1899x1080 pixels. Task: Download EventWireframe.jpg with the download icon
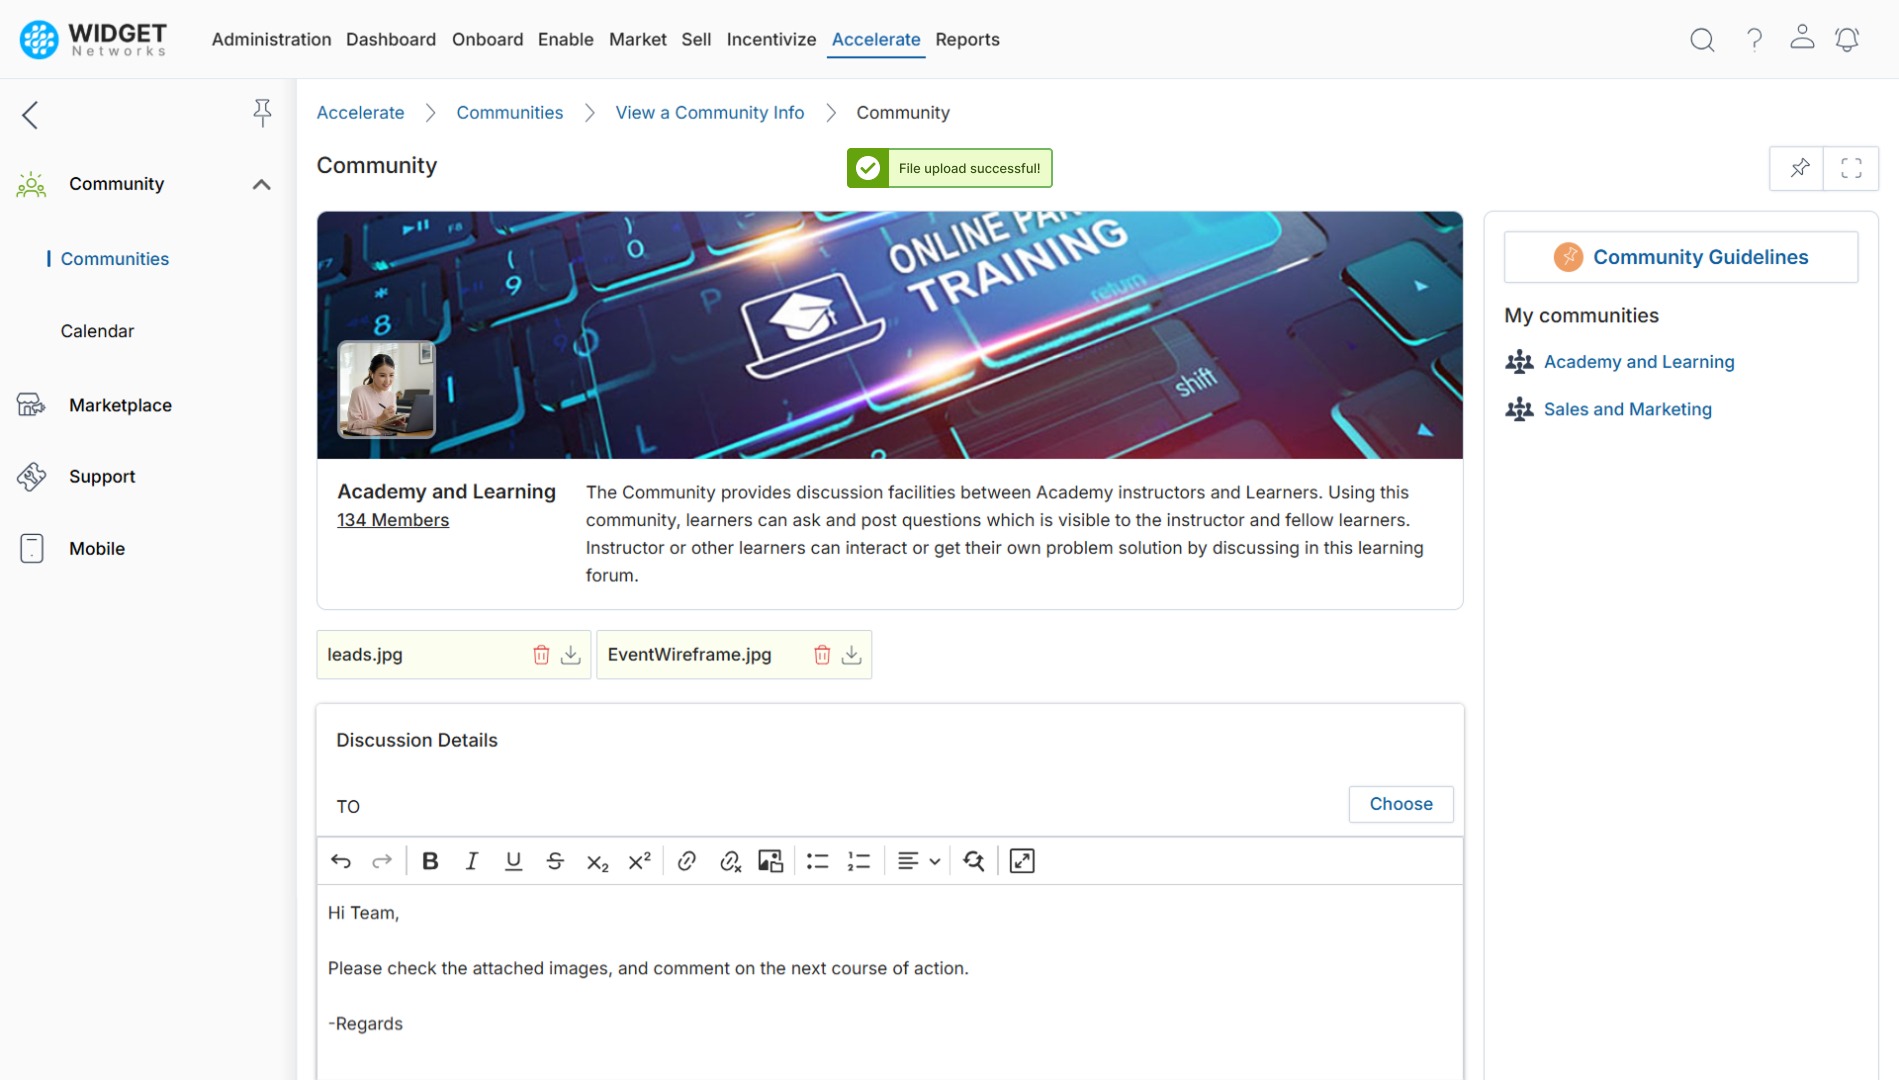852,654
